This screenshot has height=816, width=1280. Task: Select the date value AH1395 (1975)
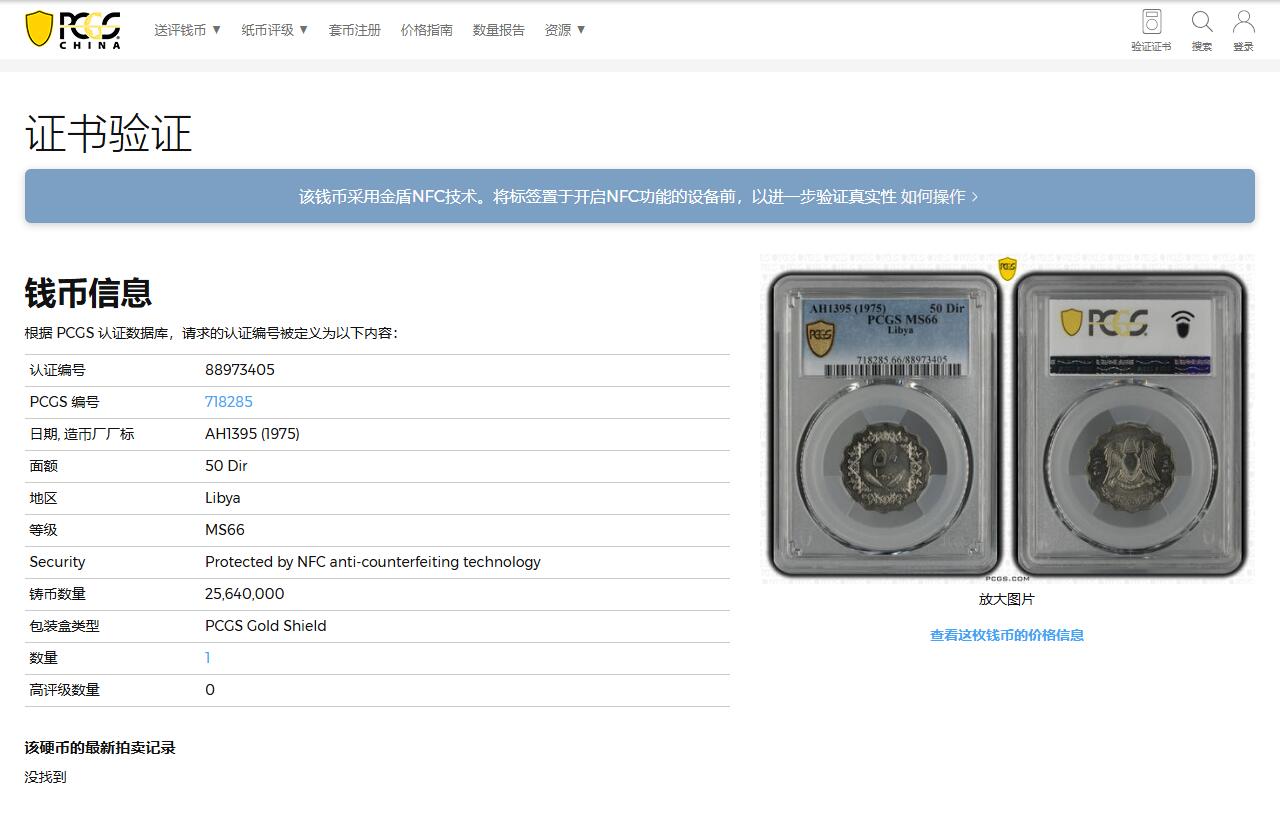pyautogui.click(x=252, y=434)
